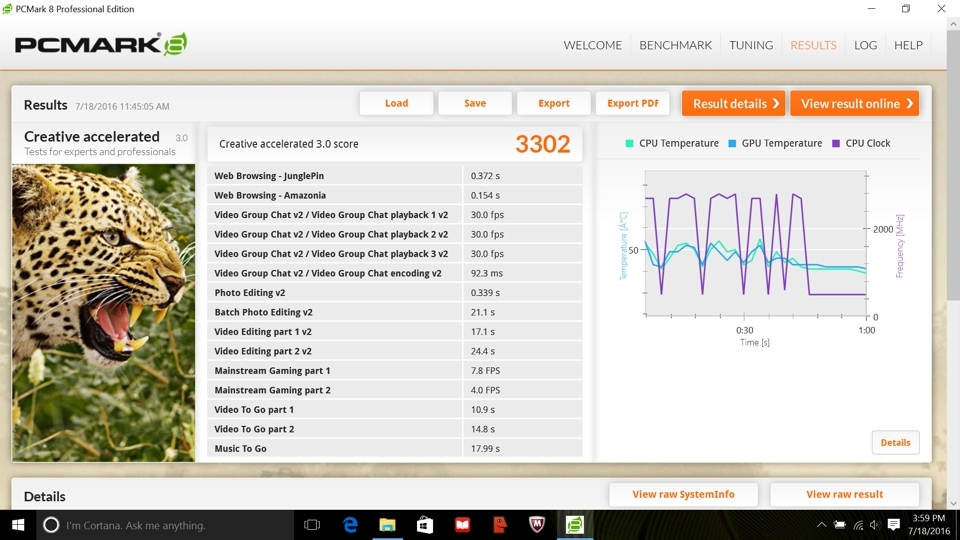
Task: Switch to the BENCHMARK tab
Action: [x=675, y=45]
